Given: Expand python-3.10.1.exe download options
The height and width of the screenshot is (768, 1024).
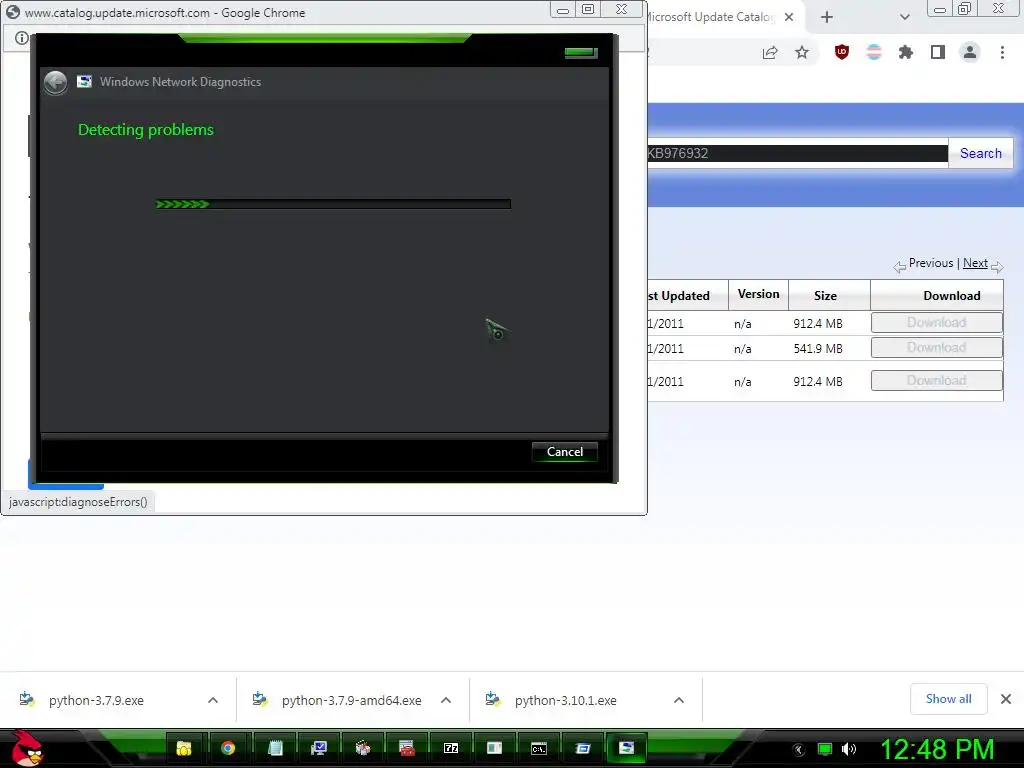Looking at the screenshot, I should [x=679, y=700].
